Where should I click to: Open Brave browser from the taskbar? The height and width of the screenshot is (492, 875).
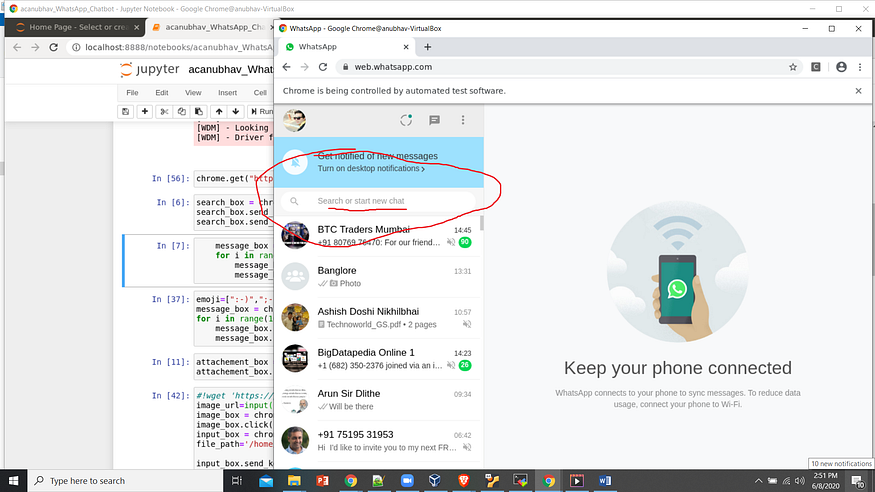pyautogui.click(x=463, y=480)
